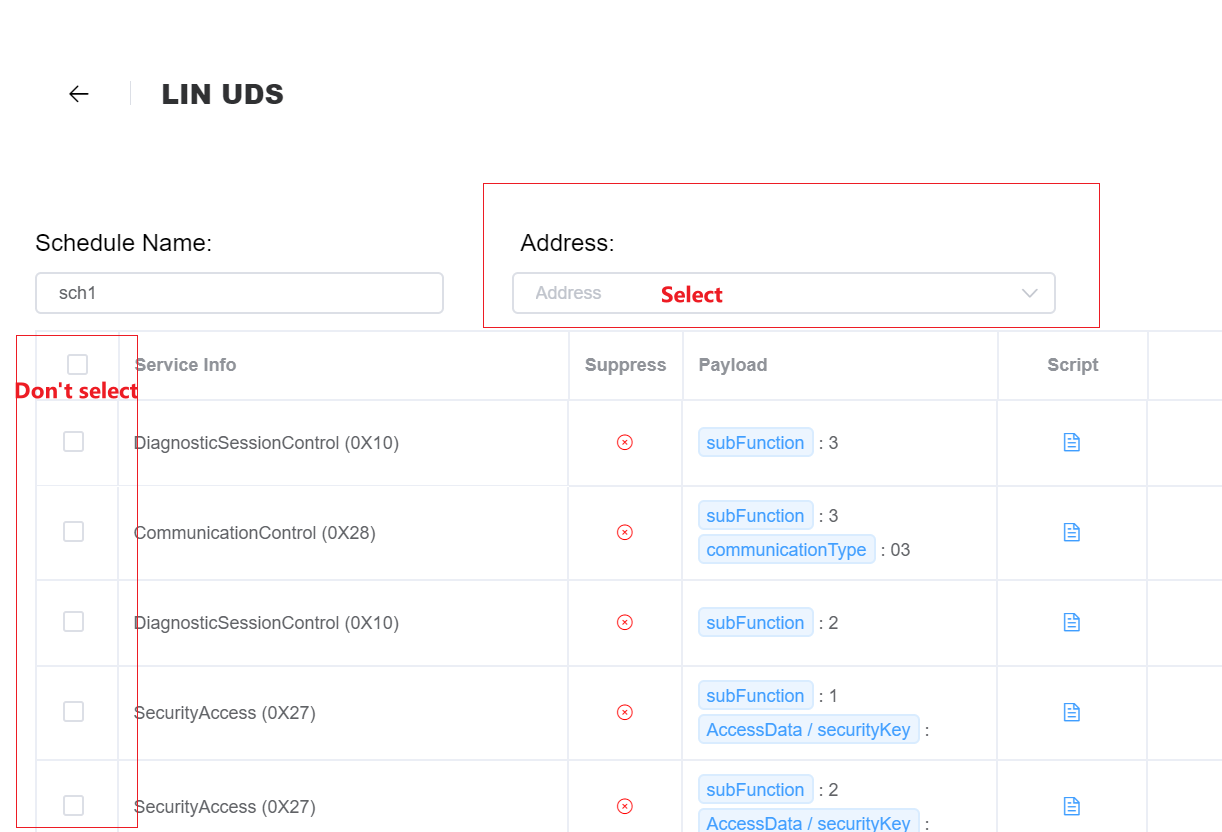1222x832 pixels.
Task: Open script for first SecurityAccess (0X27) row
Action: coord(1071,712)
